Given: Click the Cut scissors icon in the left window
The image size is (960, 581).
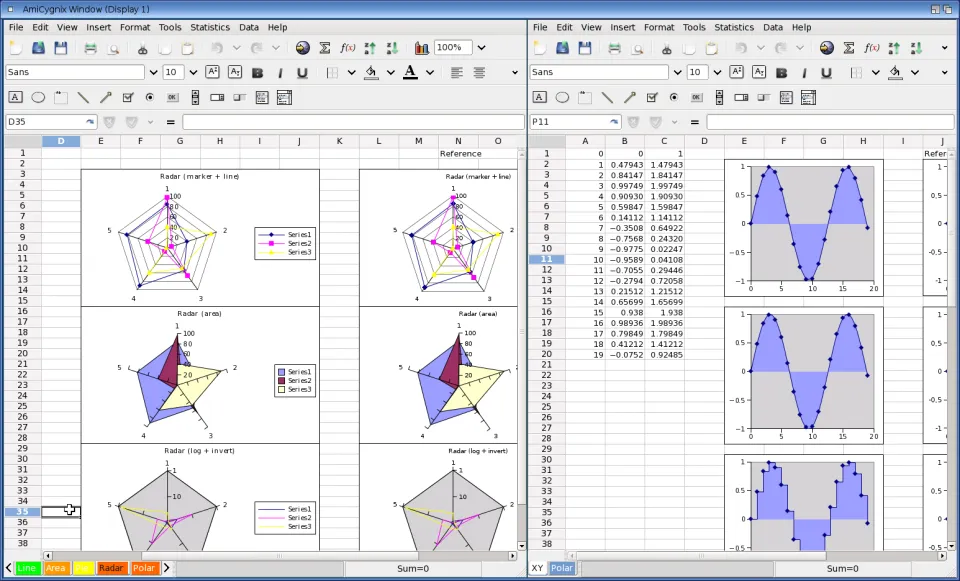Looking at the screenshot, I should (142, 48).
